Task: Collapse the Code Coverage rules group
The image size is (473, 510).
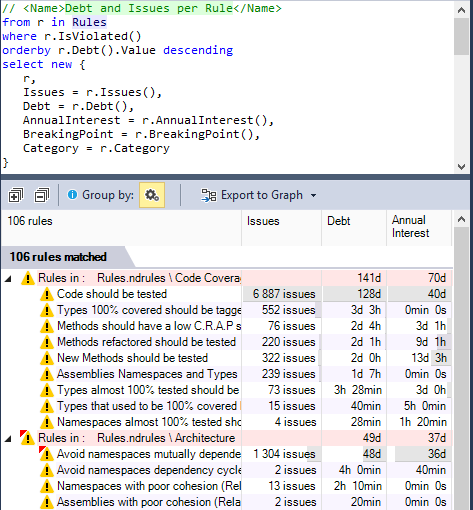Action: [x=8, y=279]
